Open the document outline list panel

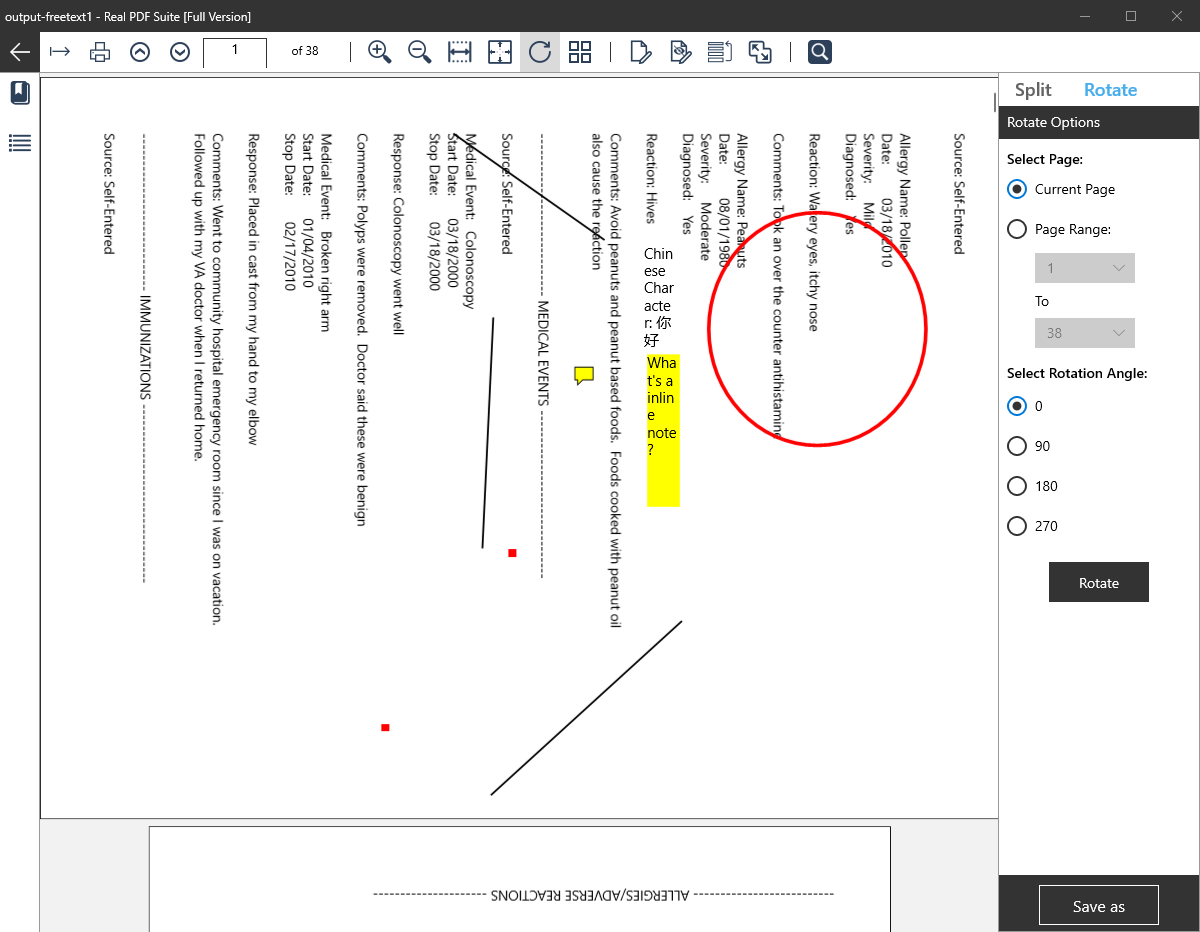pyautogui.click(x=20, y=142)
